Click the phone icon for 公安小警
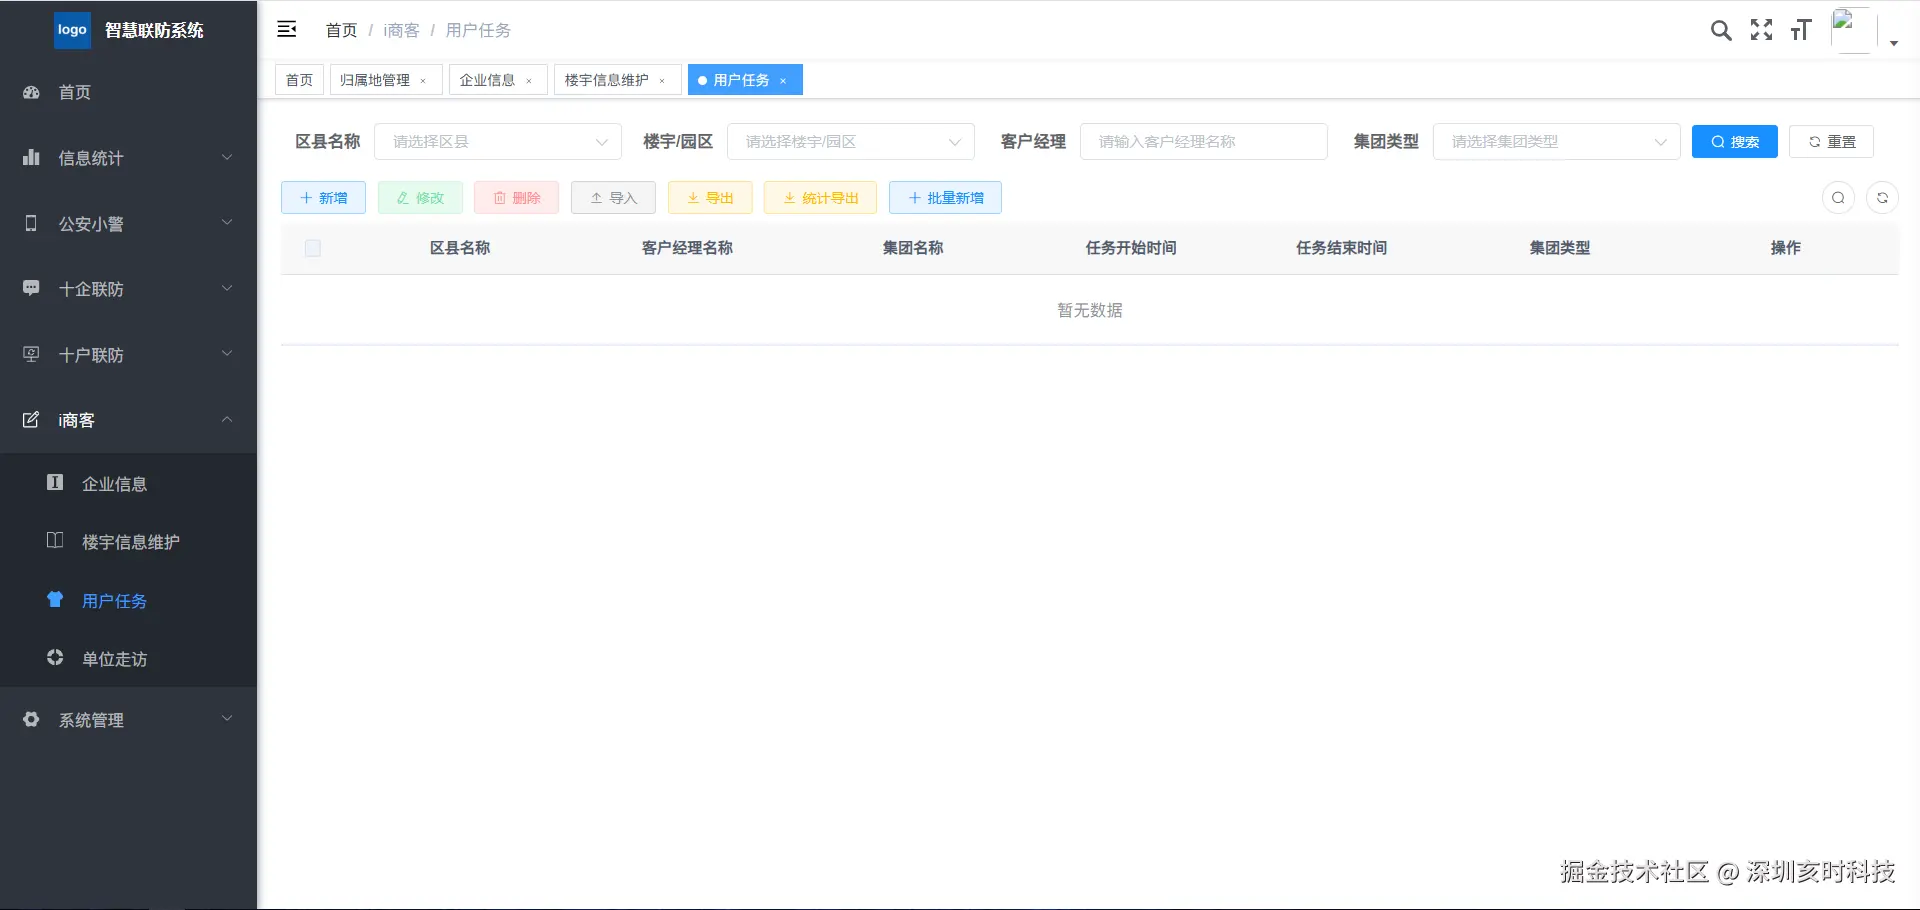 tap(31, 223)
